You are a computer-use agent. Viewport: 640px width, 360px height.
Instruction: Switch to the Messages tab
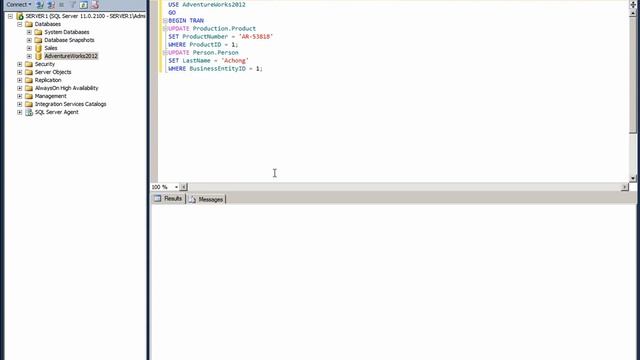[x=207, y=200]
